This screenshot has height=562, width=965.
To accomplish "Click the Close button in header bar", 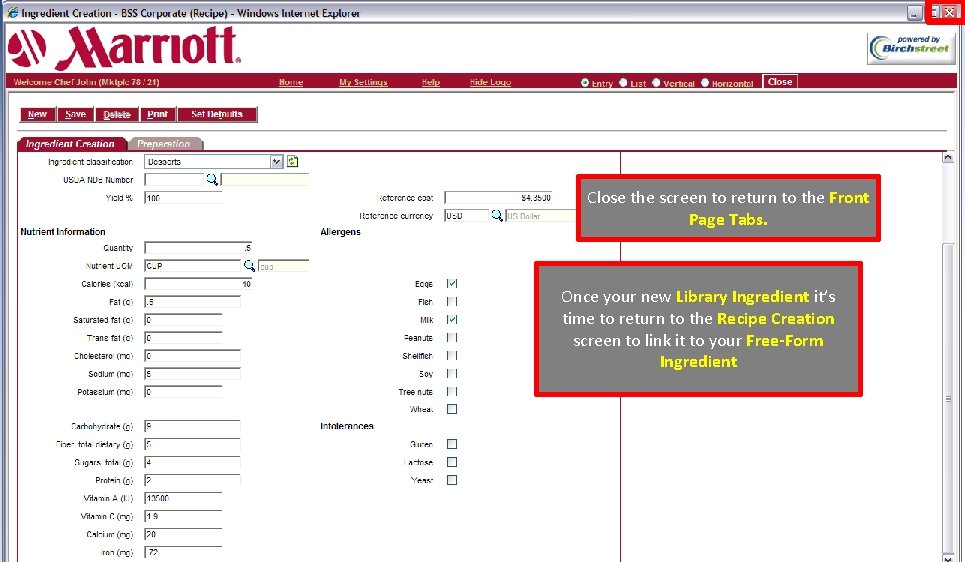I will [780, 81].
